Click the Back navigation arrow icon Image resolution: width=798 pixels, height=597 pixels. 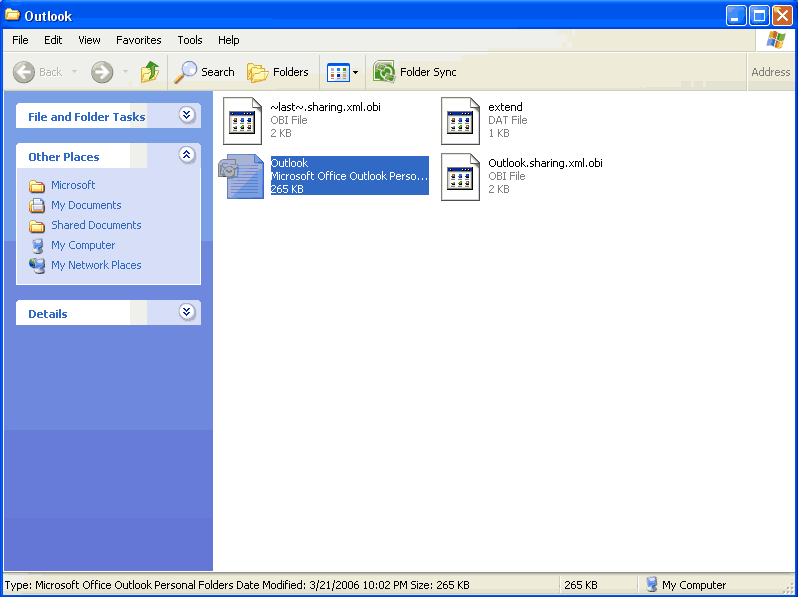click(x=23, y=72)
